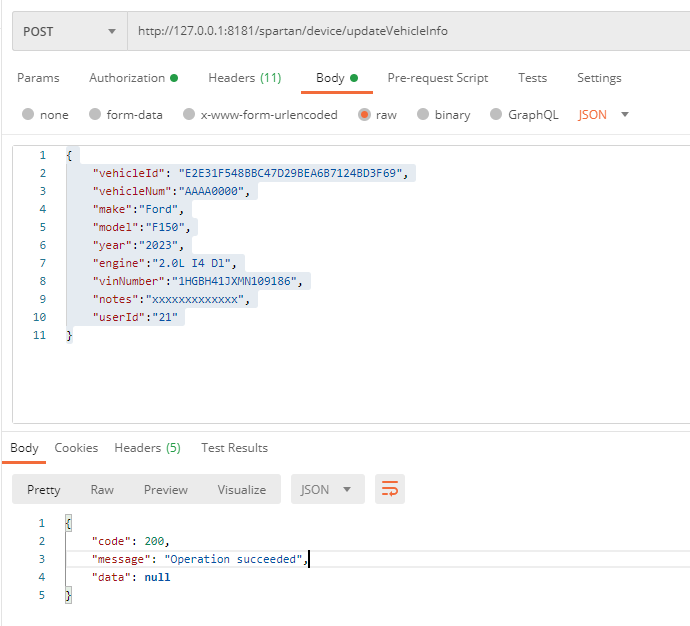Switch to Test Results tab
The image size is (690, 626).
point(234,448)
